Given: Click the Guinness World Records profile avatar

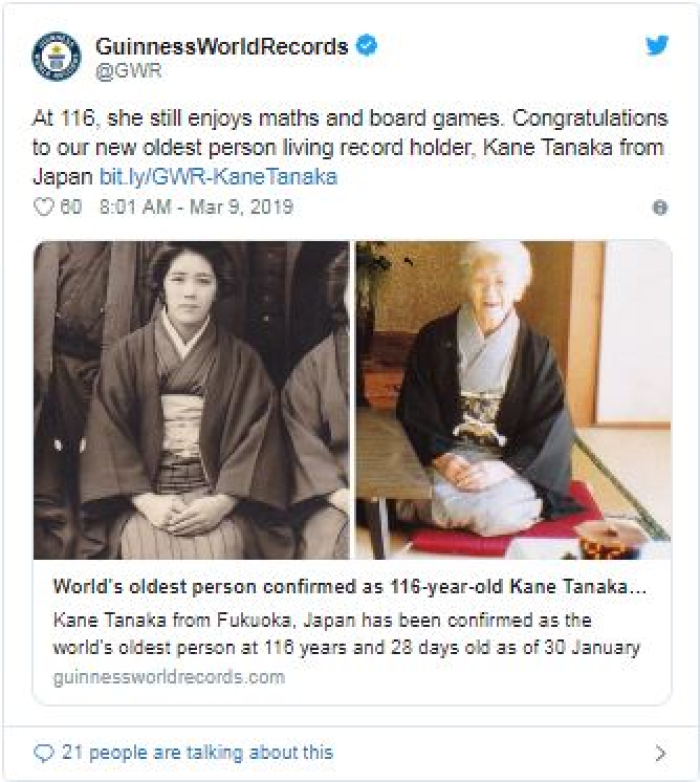Looking at the screenshot, I should pyautogui.click(x=56, y=56).
